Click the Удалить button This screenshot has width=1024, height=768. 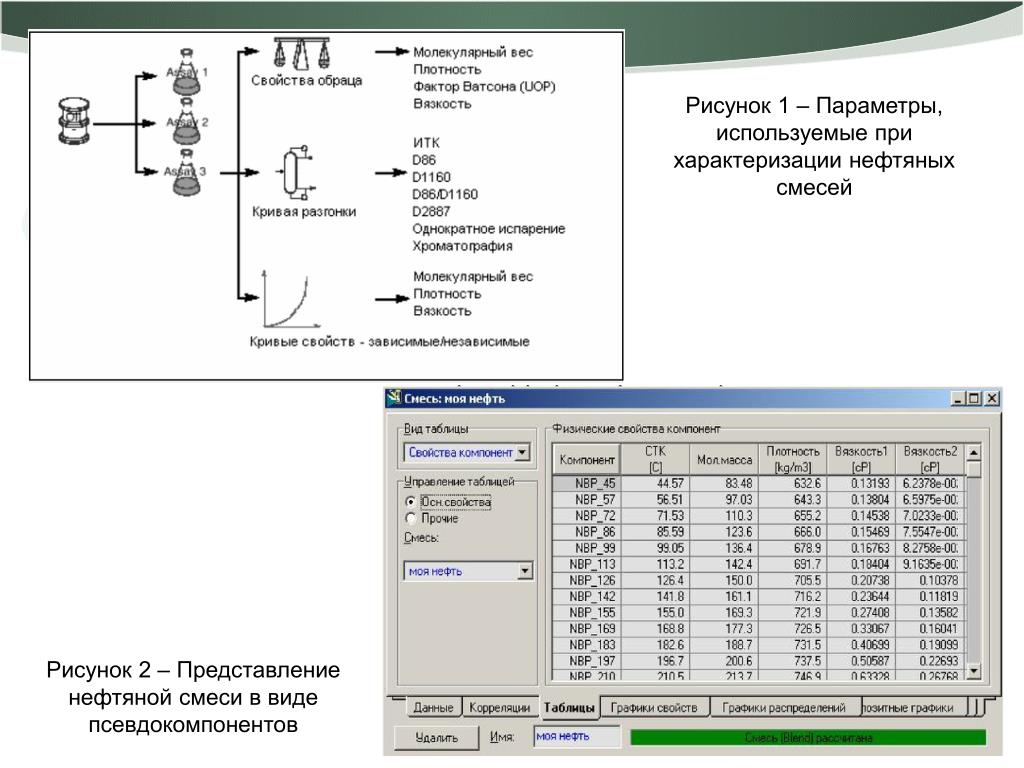click(437, 737)
